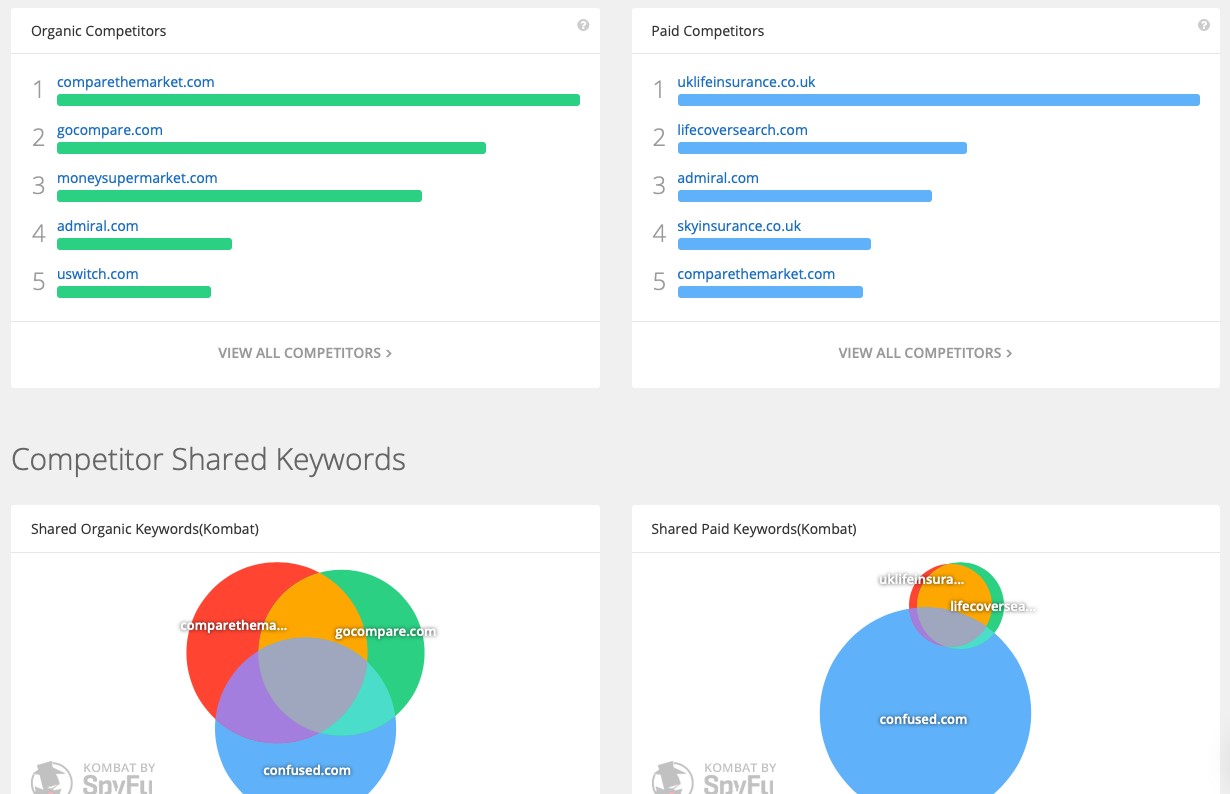The width and height of the screenshot is (1230, 794).
Task: View all competitors under Paid Competitors
Action: [x=925, y=353]
